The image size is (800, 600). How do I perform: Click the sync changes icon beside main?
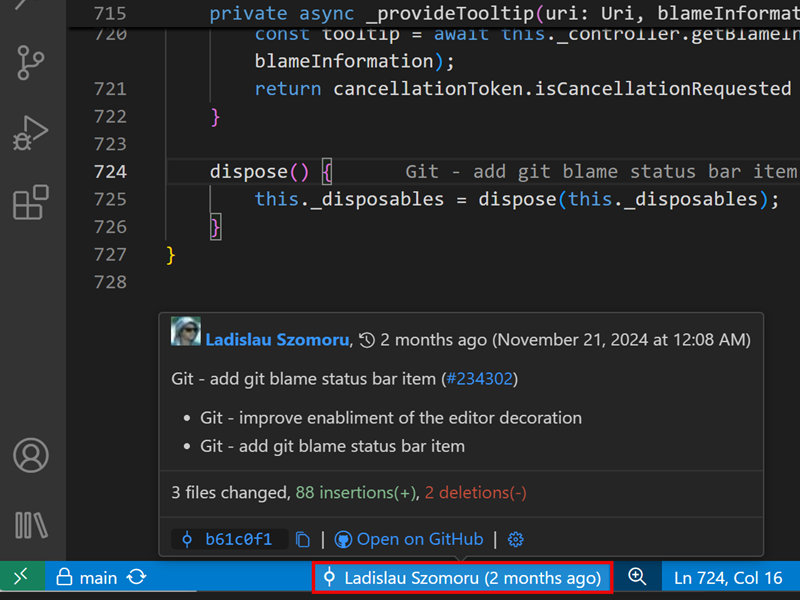(x=136, y=577)
